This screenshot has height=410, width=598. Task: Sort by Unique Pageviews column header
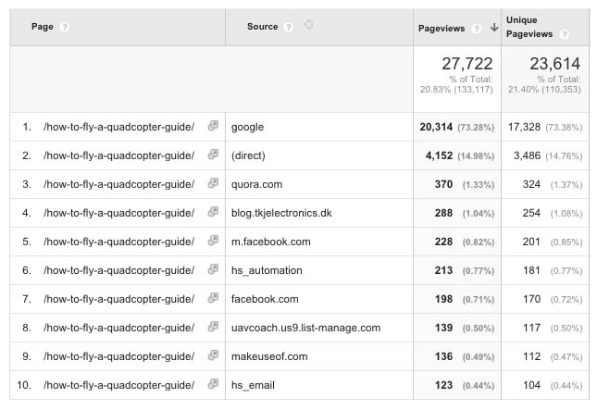(x=529, y=27)
